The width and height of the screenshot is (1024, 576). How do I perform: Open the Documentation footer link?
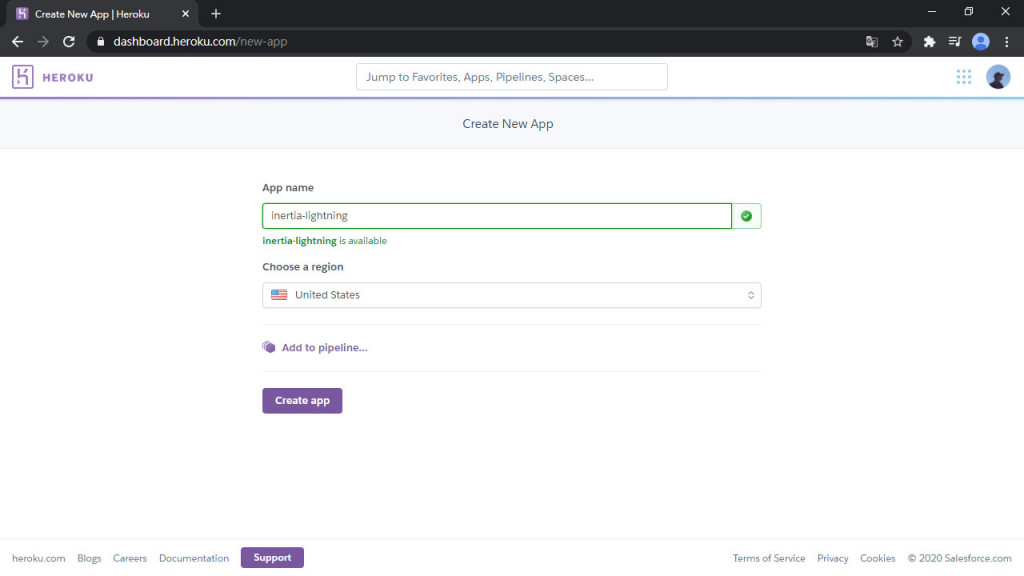tap(194, 558)
